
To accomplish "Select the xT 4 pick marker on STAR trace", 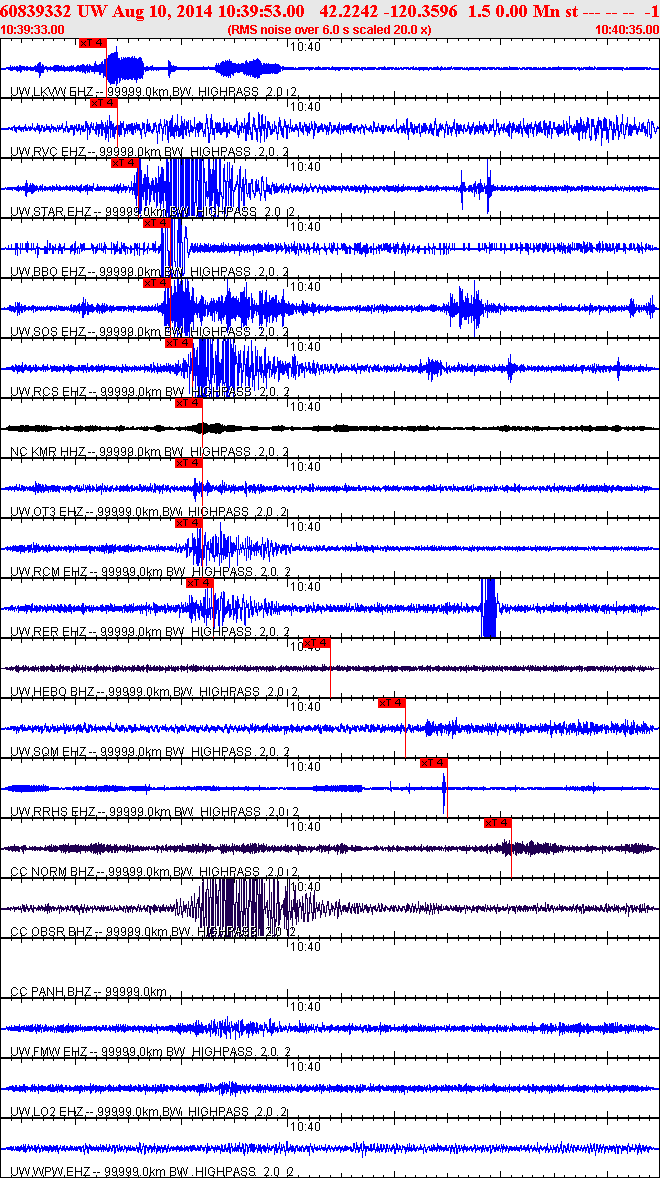I will (x=125, y=163).
